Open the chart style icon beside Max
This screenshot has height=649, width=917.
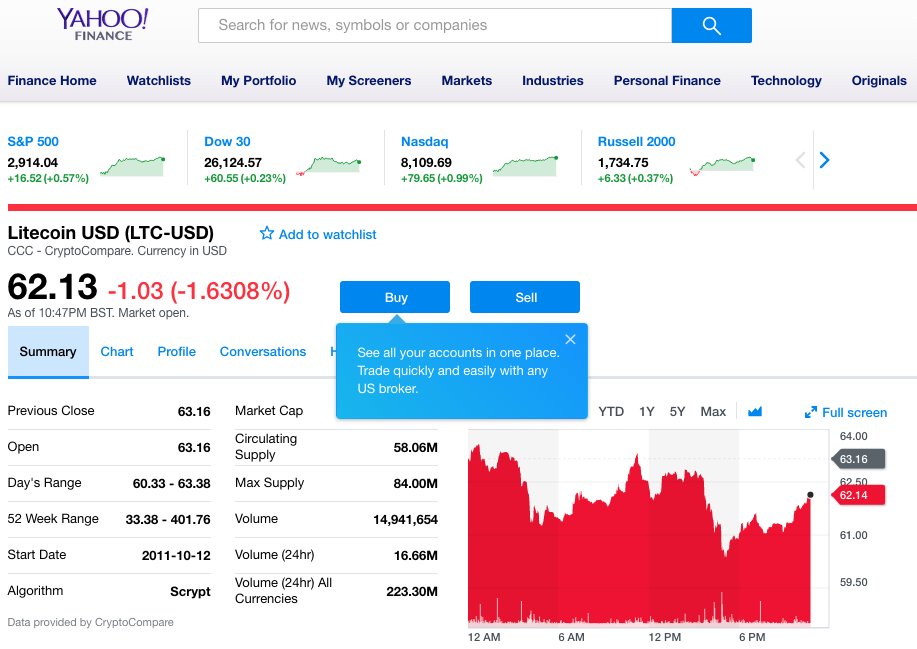click(x=753, y=411)
